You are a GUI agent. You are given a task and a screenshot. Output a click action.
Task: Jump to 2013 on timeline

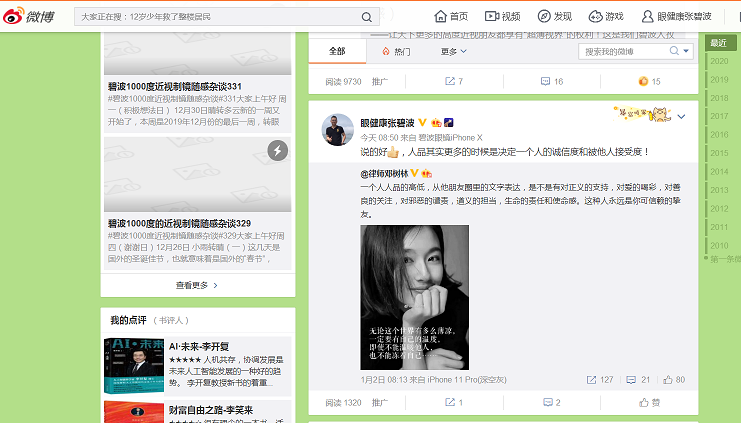[719, 190]
